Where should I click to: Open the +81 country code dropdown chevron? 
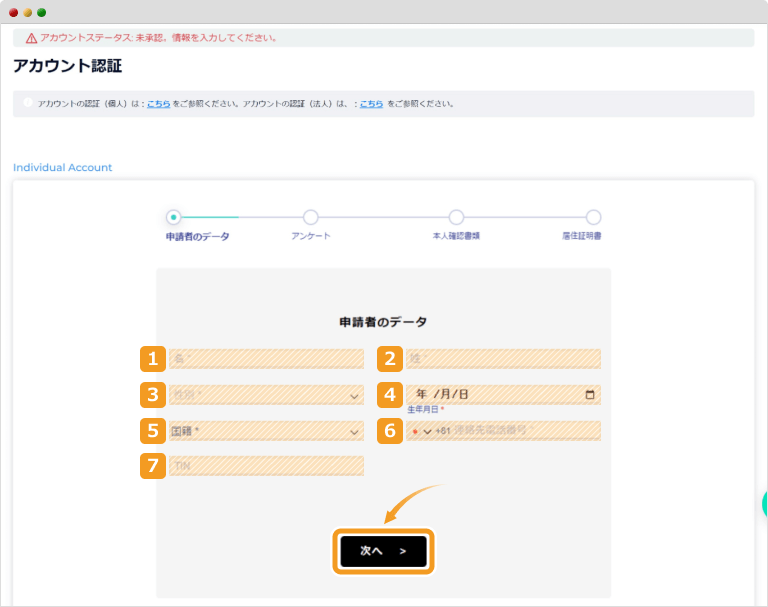tap(427, 432)
